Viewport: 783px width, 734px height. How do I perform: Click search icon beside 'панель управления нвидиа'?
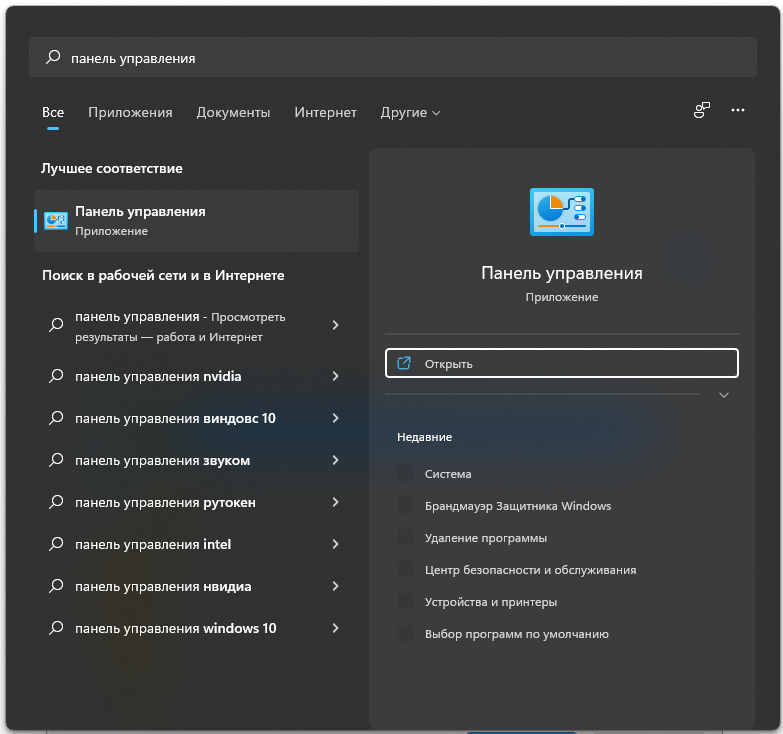coord(56,585)
